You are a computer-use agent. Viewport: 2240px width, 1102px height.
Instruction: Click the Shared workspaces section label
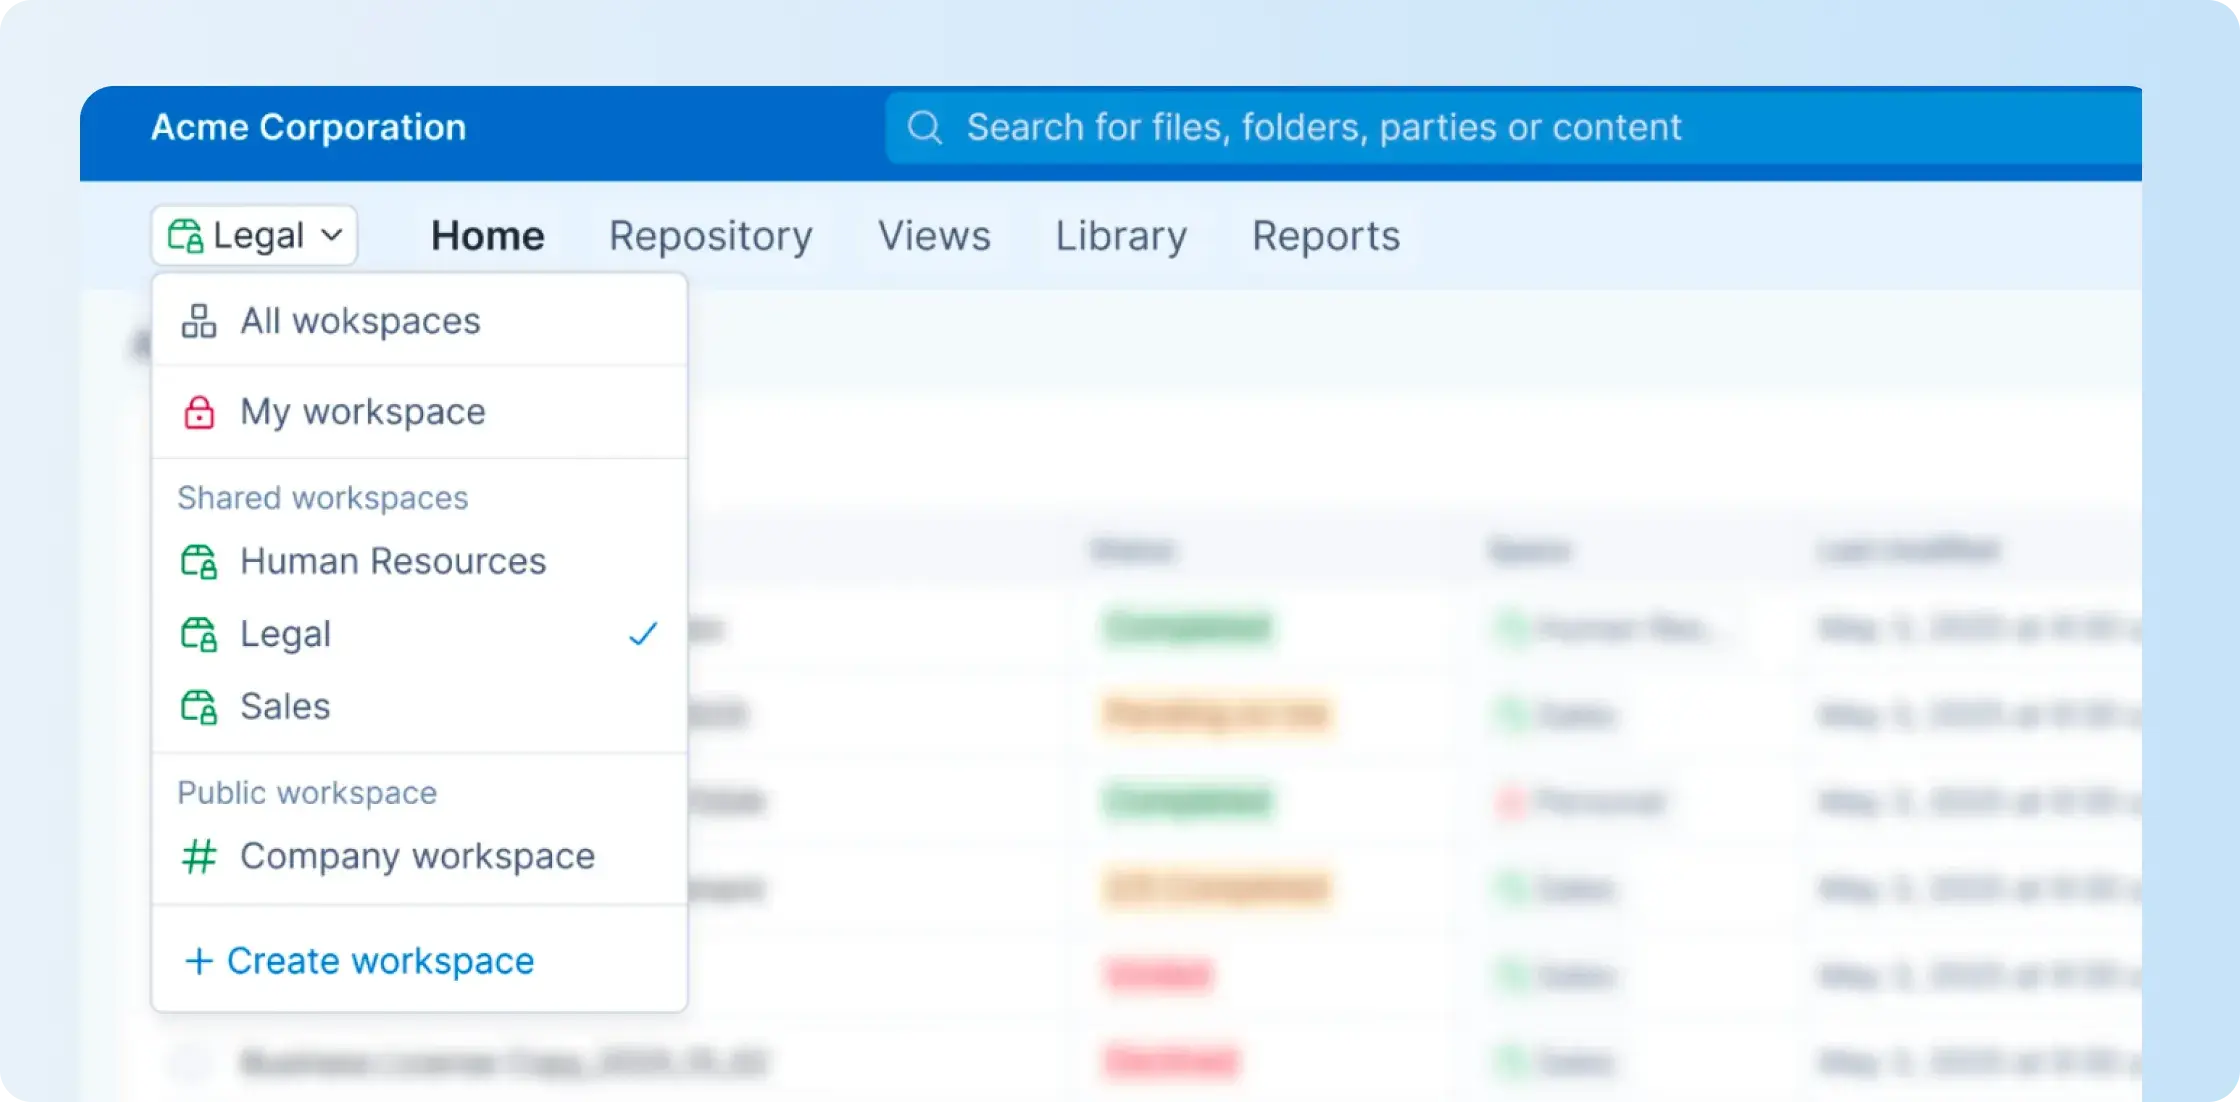(323, 498)
